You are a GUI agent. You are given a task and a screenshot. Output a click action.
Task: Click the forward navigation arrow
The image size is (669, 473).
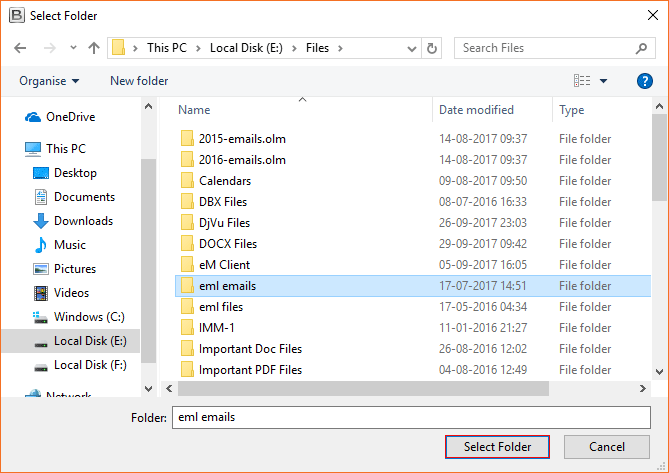point(49,48)
